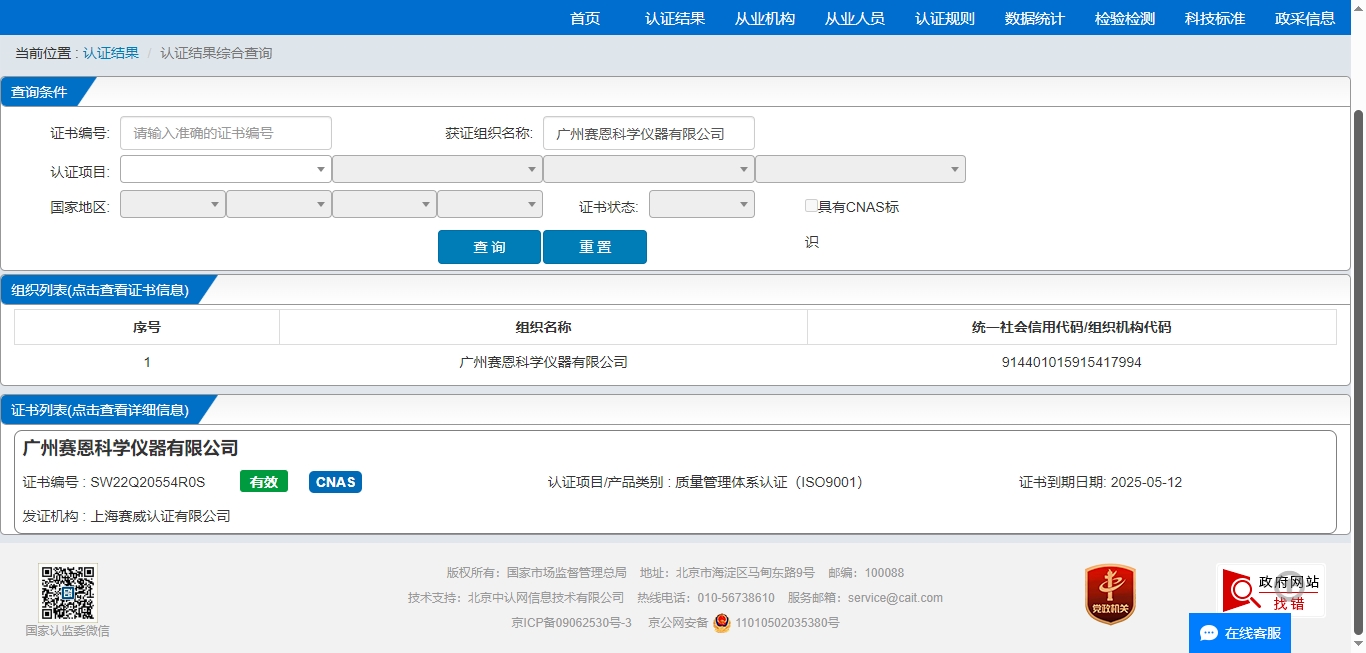This screenshot has width=1366, height=653.
Task: Open the third 国家地区 dropdown
Action: tap(384, 204)
